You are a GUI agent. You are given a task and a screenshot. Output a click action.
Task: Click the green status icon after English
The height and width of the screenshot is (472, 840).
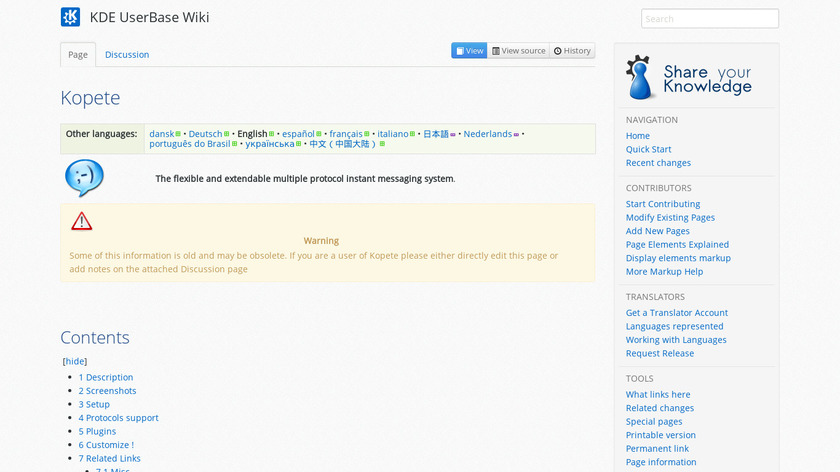[x=272, y=134]
